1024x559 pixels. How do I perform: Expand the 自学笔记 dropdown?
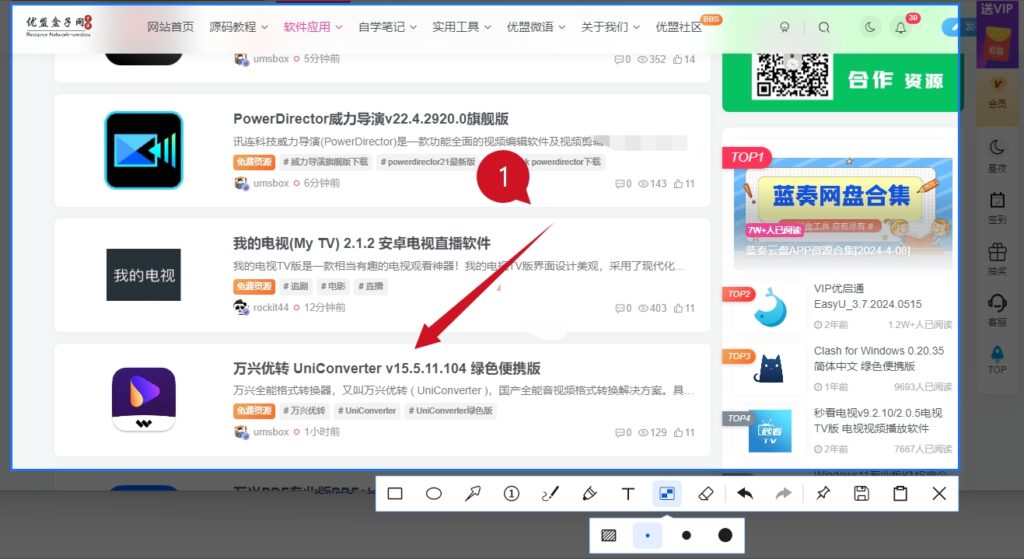[387, 27]
